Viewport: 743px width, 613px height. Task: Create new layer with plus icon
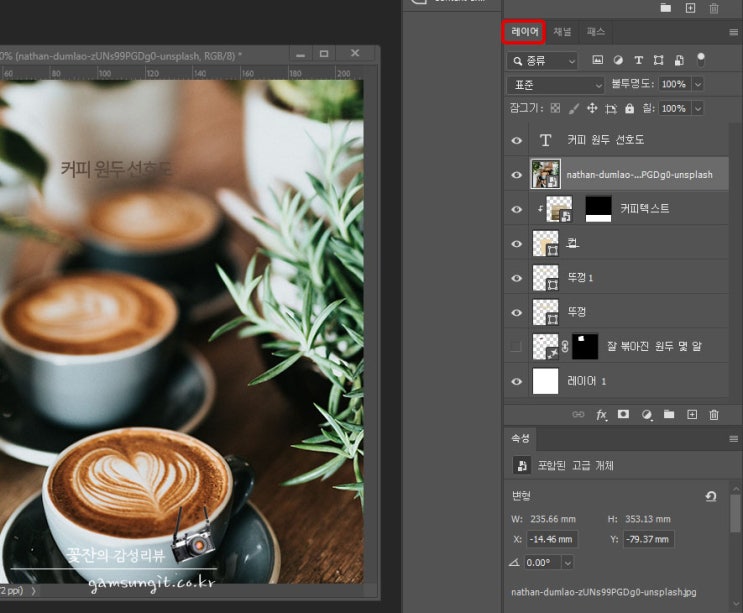[x=691, y=415]
